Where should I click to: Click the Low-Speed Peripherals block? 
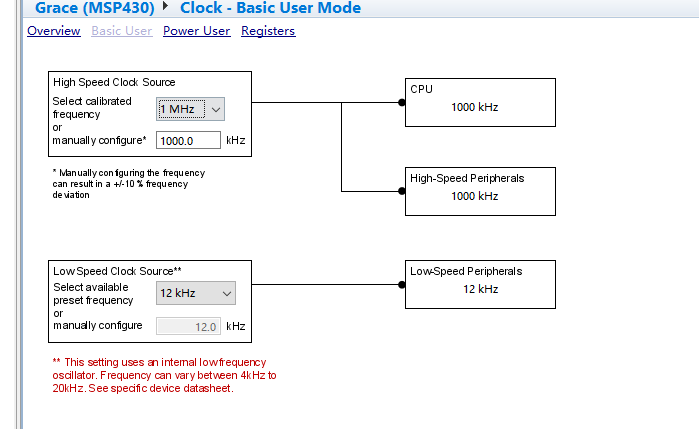480,285
